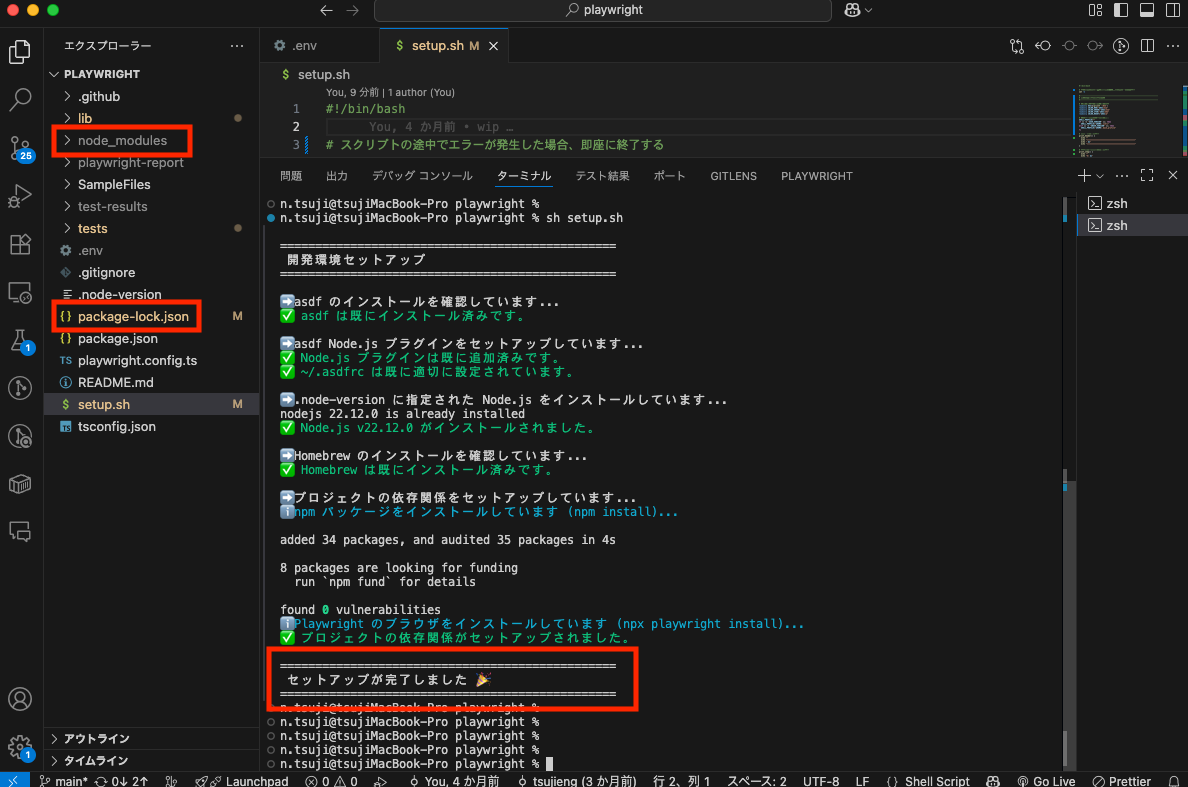Switch to the 出力 panel tab
Image resolution: width=1188 pixels, height=787 pixels.
pos(337,176)
